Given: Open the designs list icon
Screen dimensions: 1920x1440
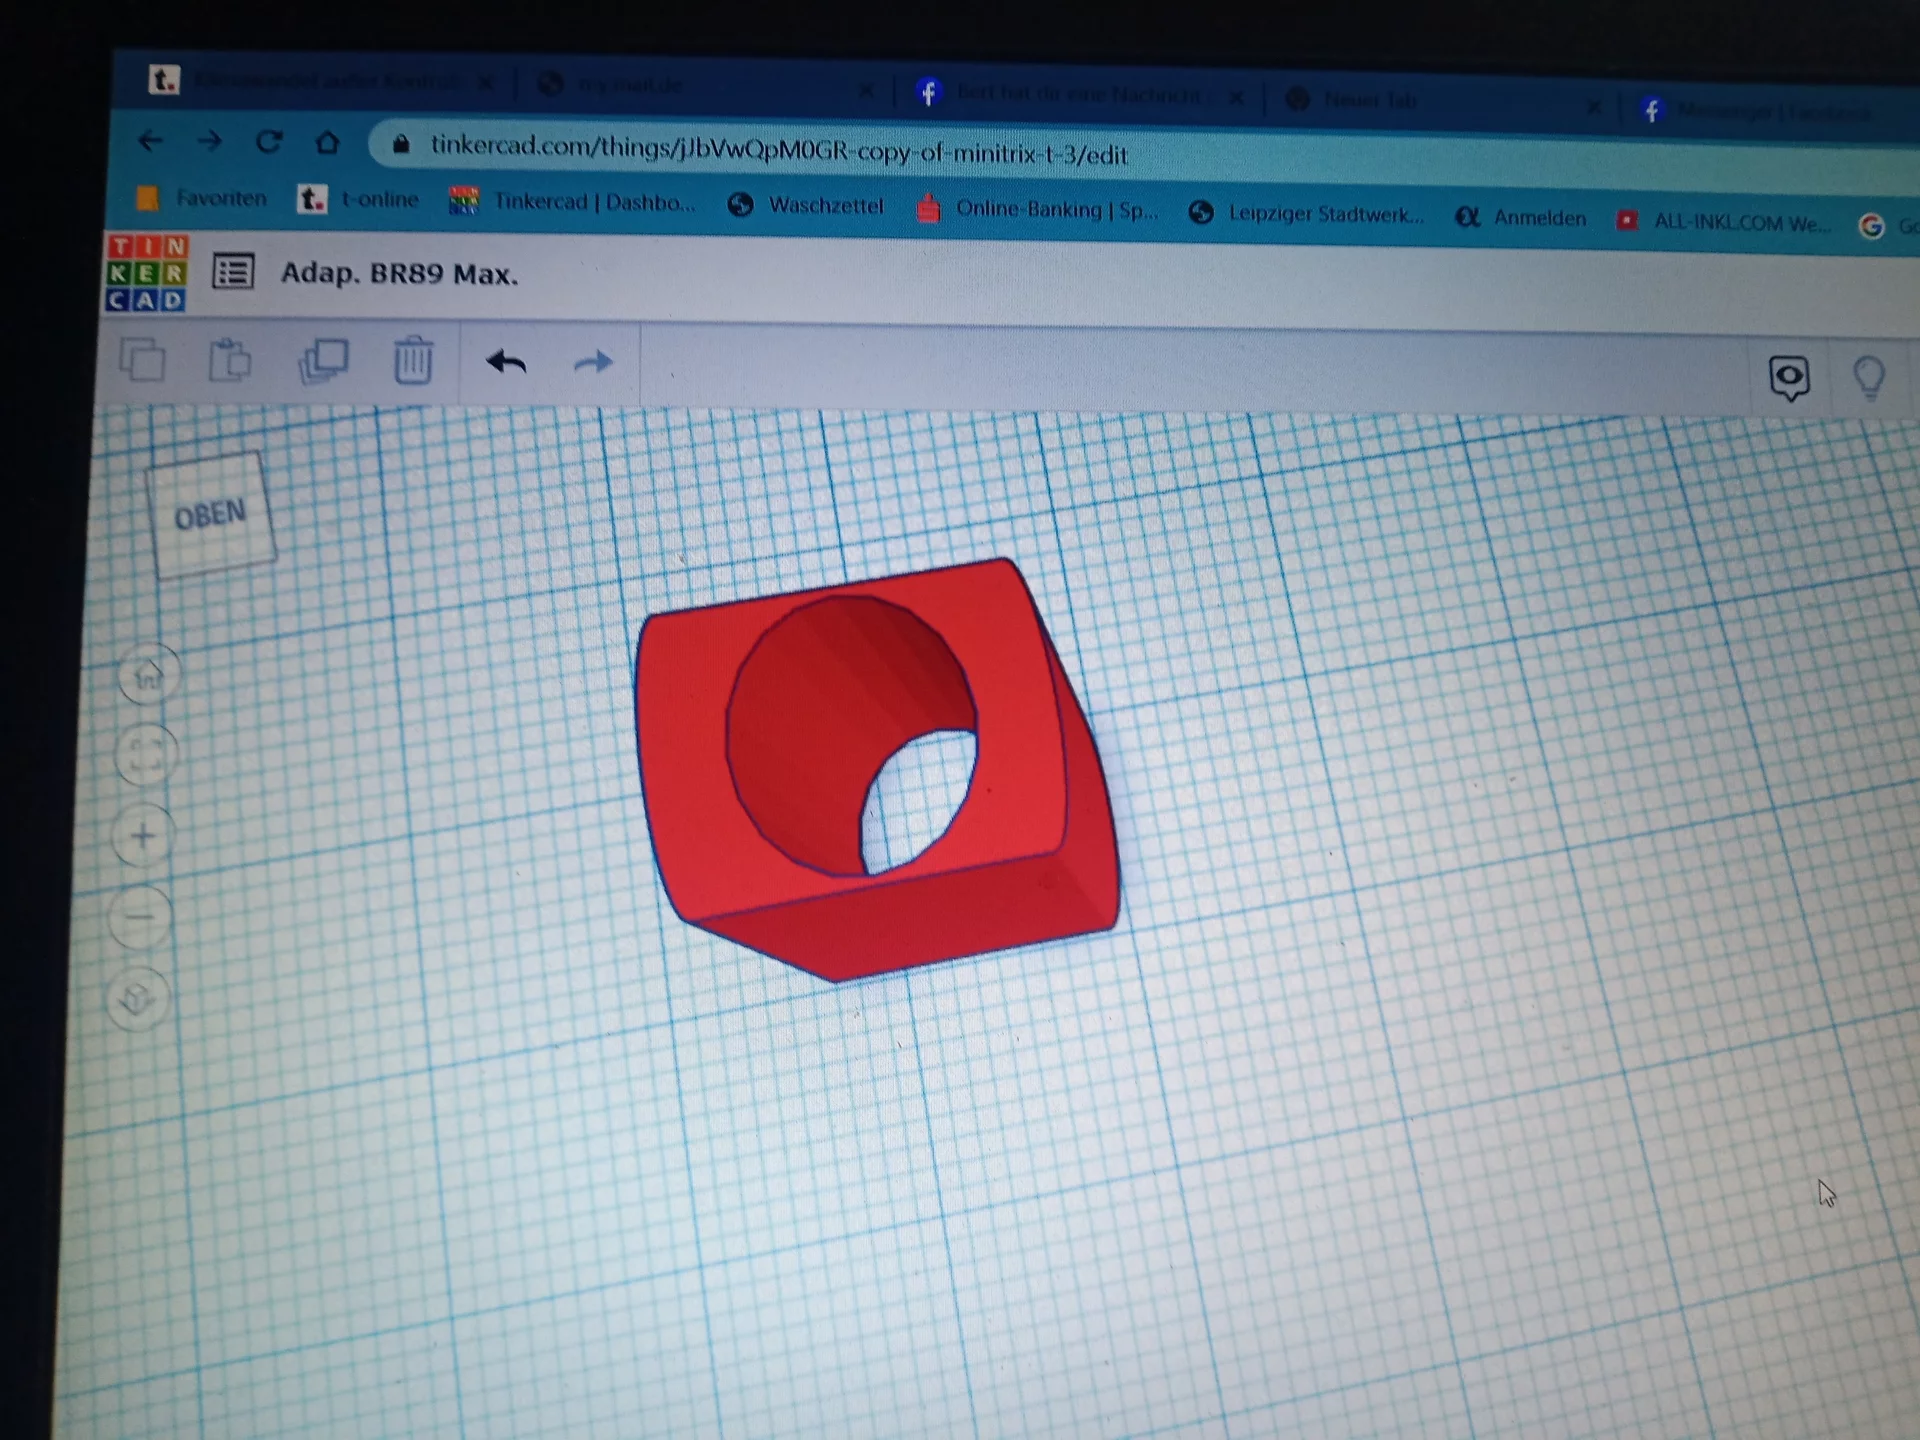Looking at the screenshot, I should click(233, 272).
